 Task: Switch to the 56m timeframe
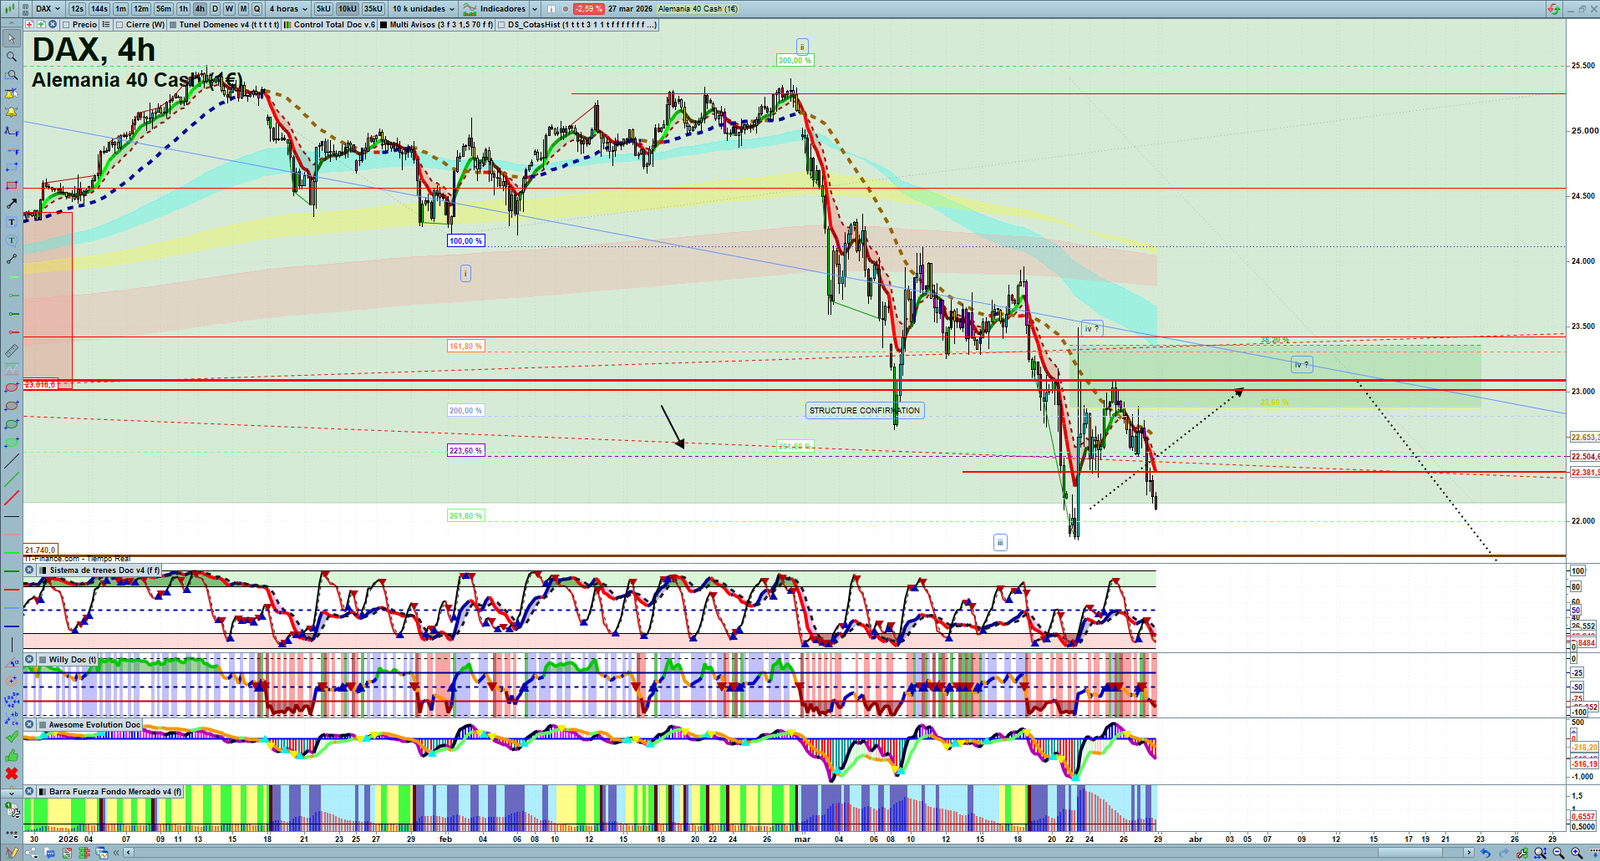[x=164, y=9]
